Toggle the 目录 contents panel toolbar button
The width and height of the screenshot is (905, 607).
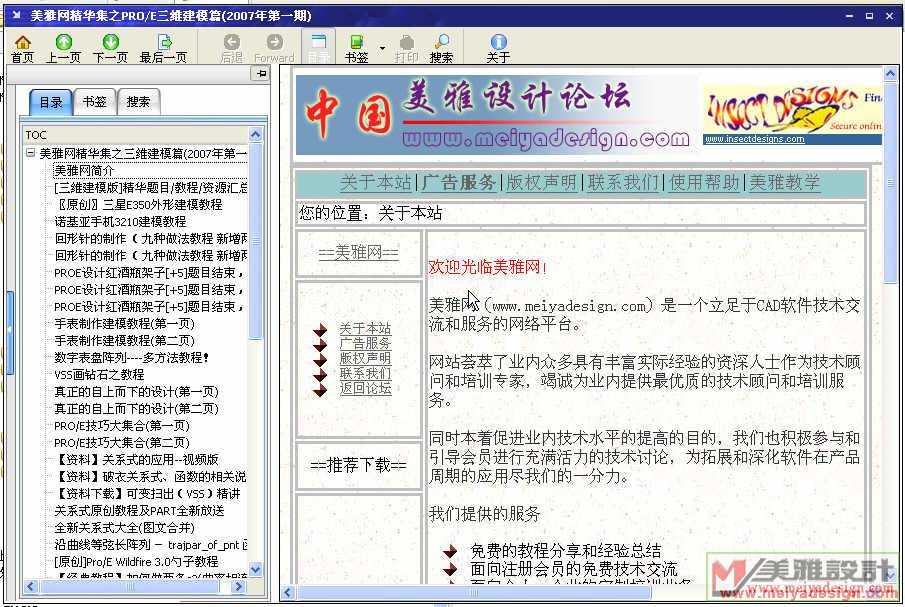[318, 46]
